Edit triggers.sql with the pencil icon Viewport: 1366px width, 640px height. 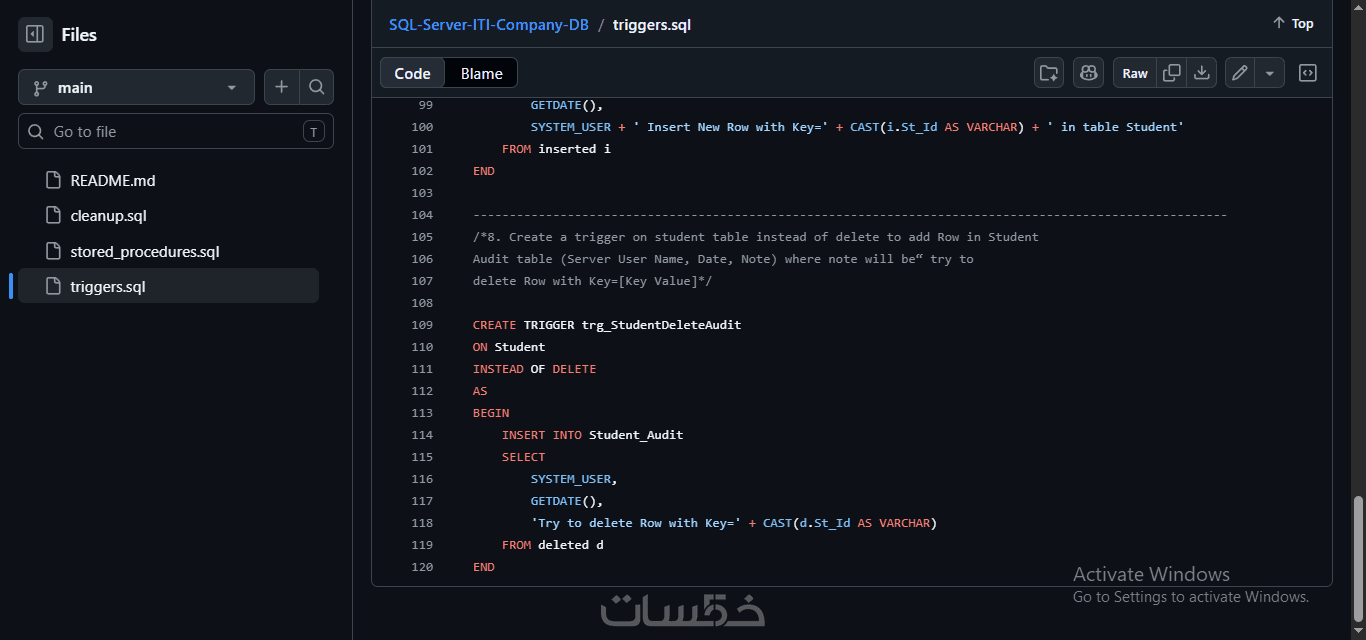[1240, 73]
